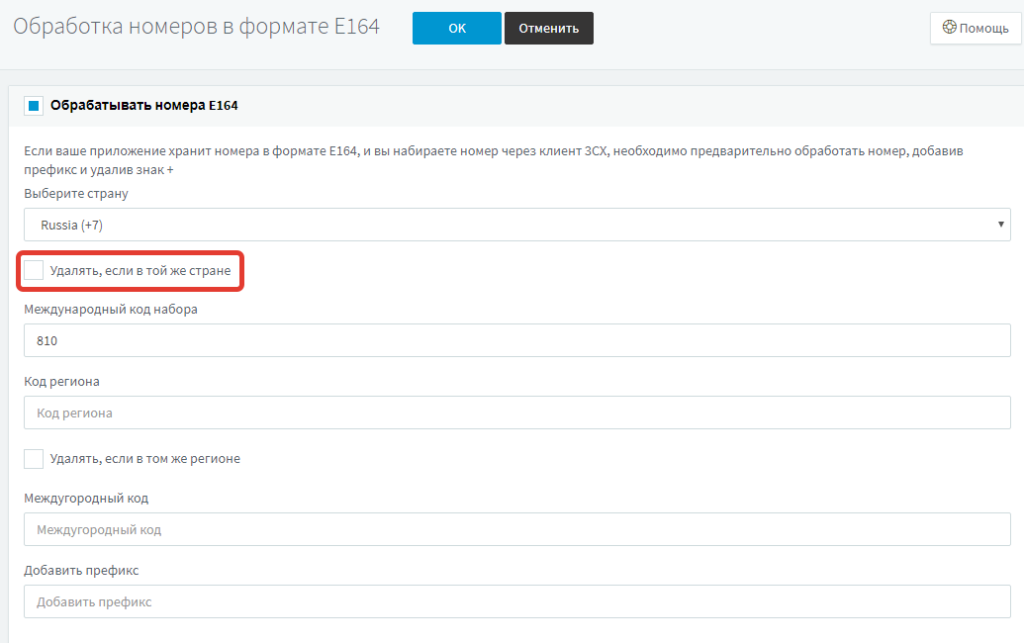
Task: Click the description paragraph about формате E164
Action: coord(493,160)
